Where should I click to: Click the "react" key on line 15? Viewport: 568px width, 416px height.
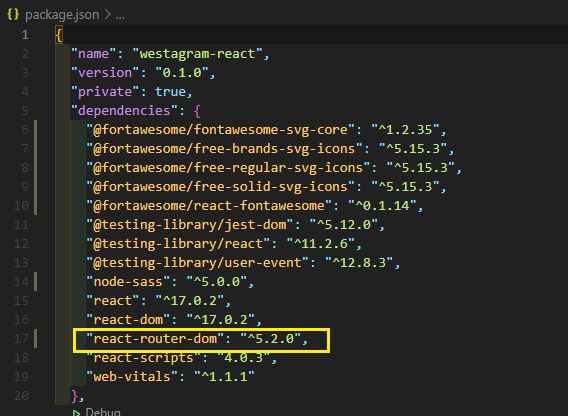point(113,300)
